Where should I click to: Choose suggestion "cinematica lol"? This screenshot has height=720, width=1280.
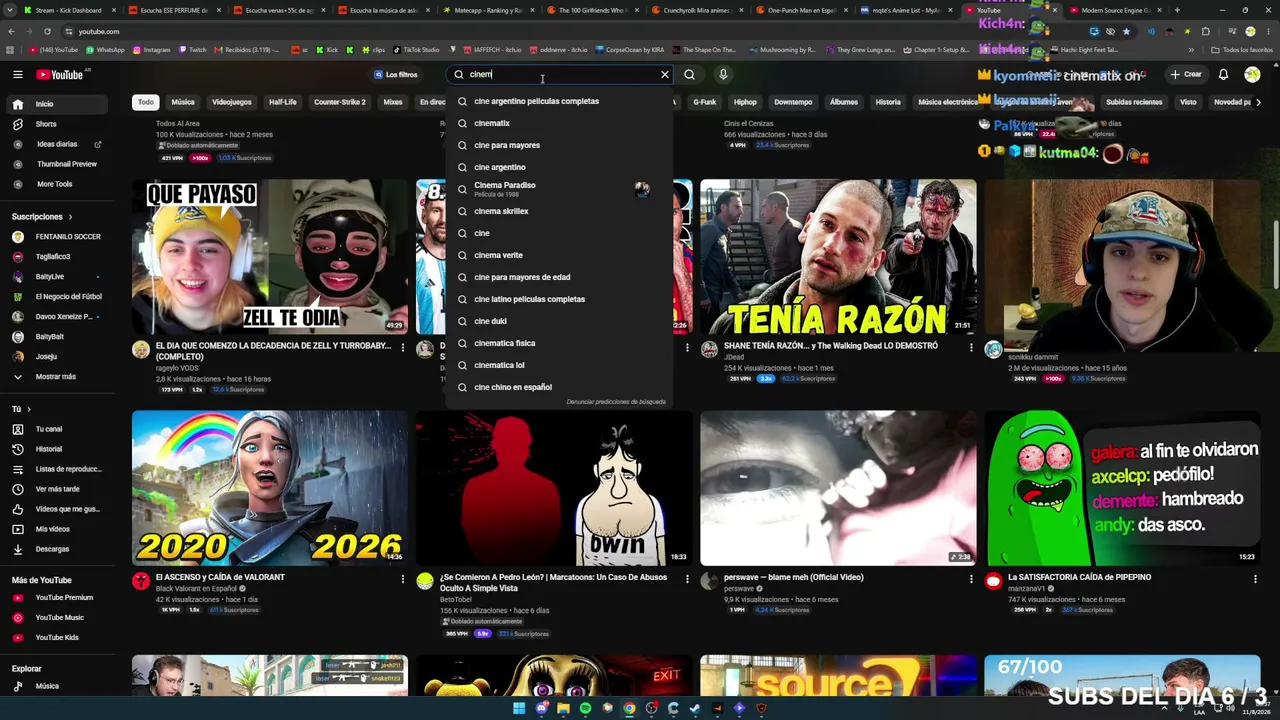[x=560, y=365]
